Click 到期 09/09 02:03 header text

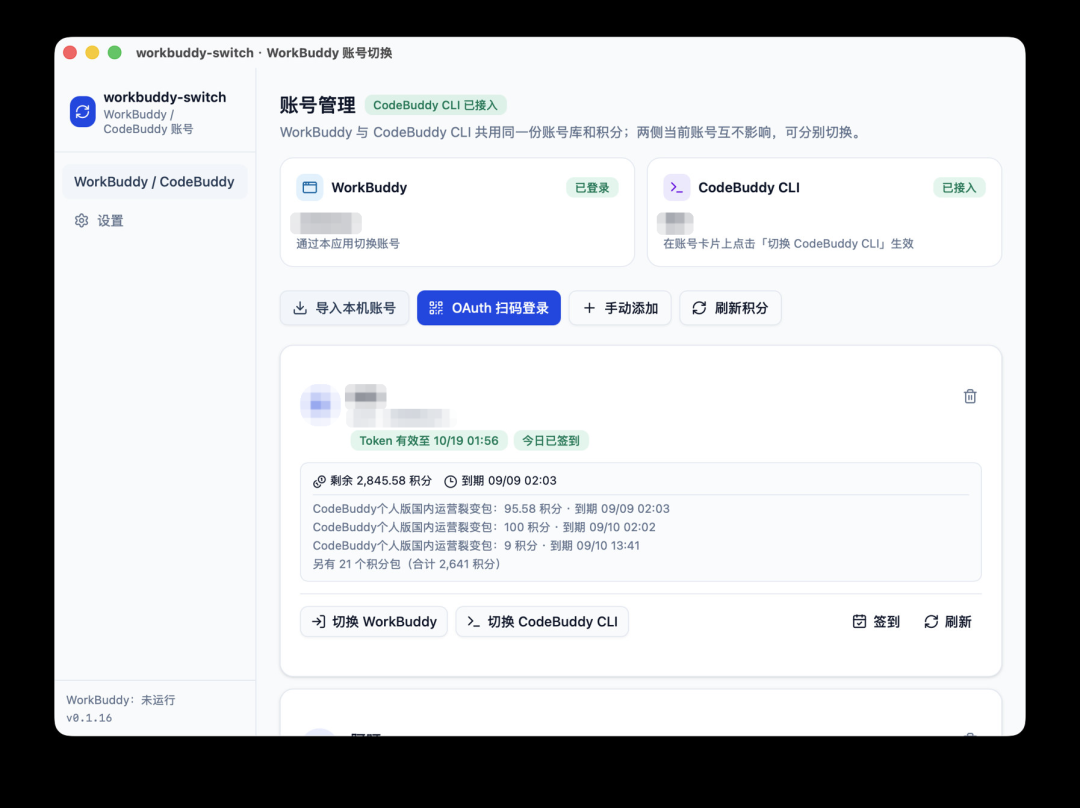click(509, 481)
